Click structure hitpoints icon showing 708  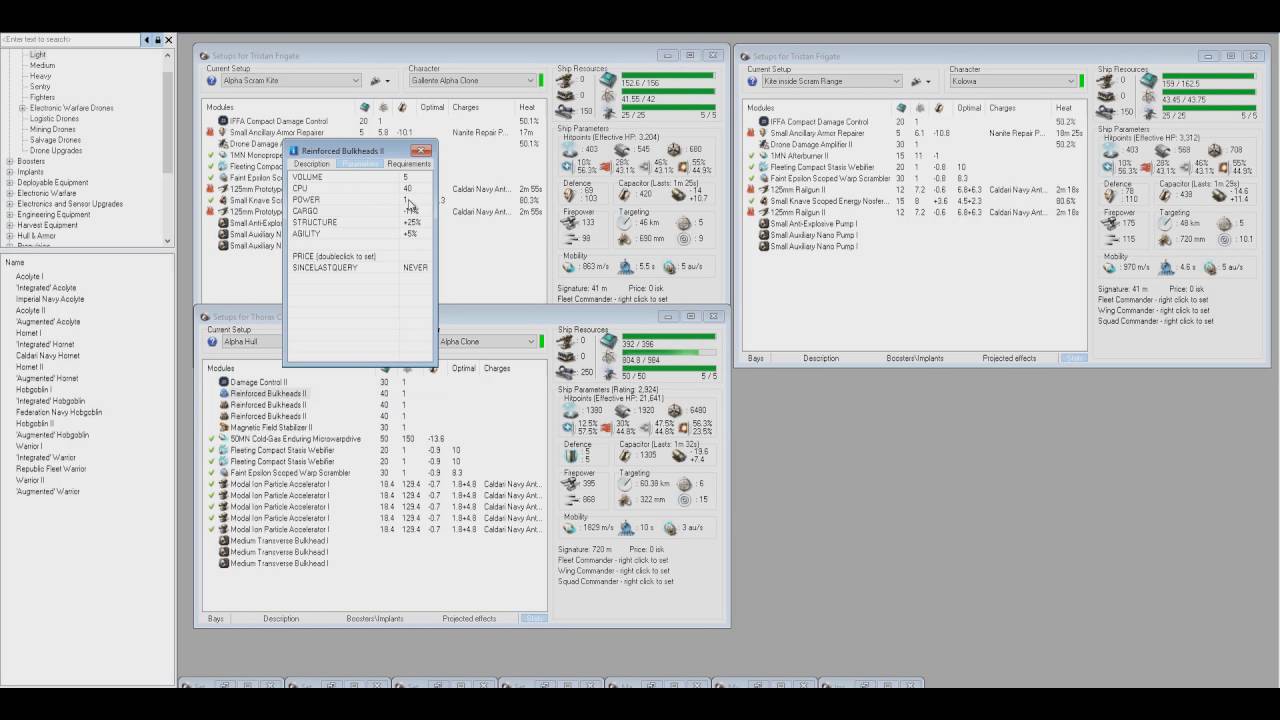[1215, 150]
